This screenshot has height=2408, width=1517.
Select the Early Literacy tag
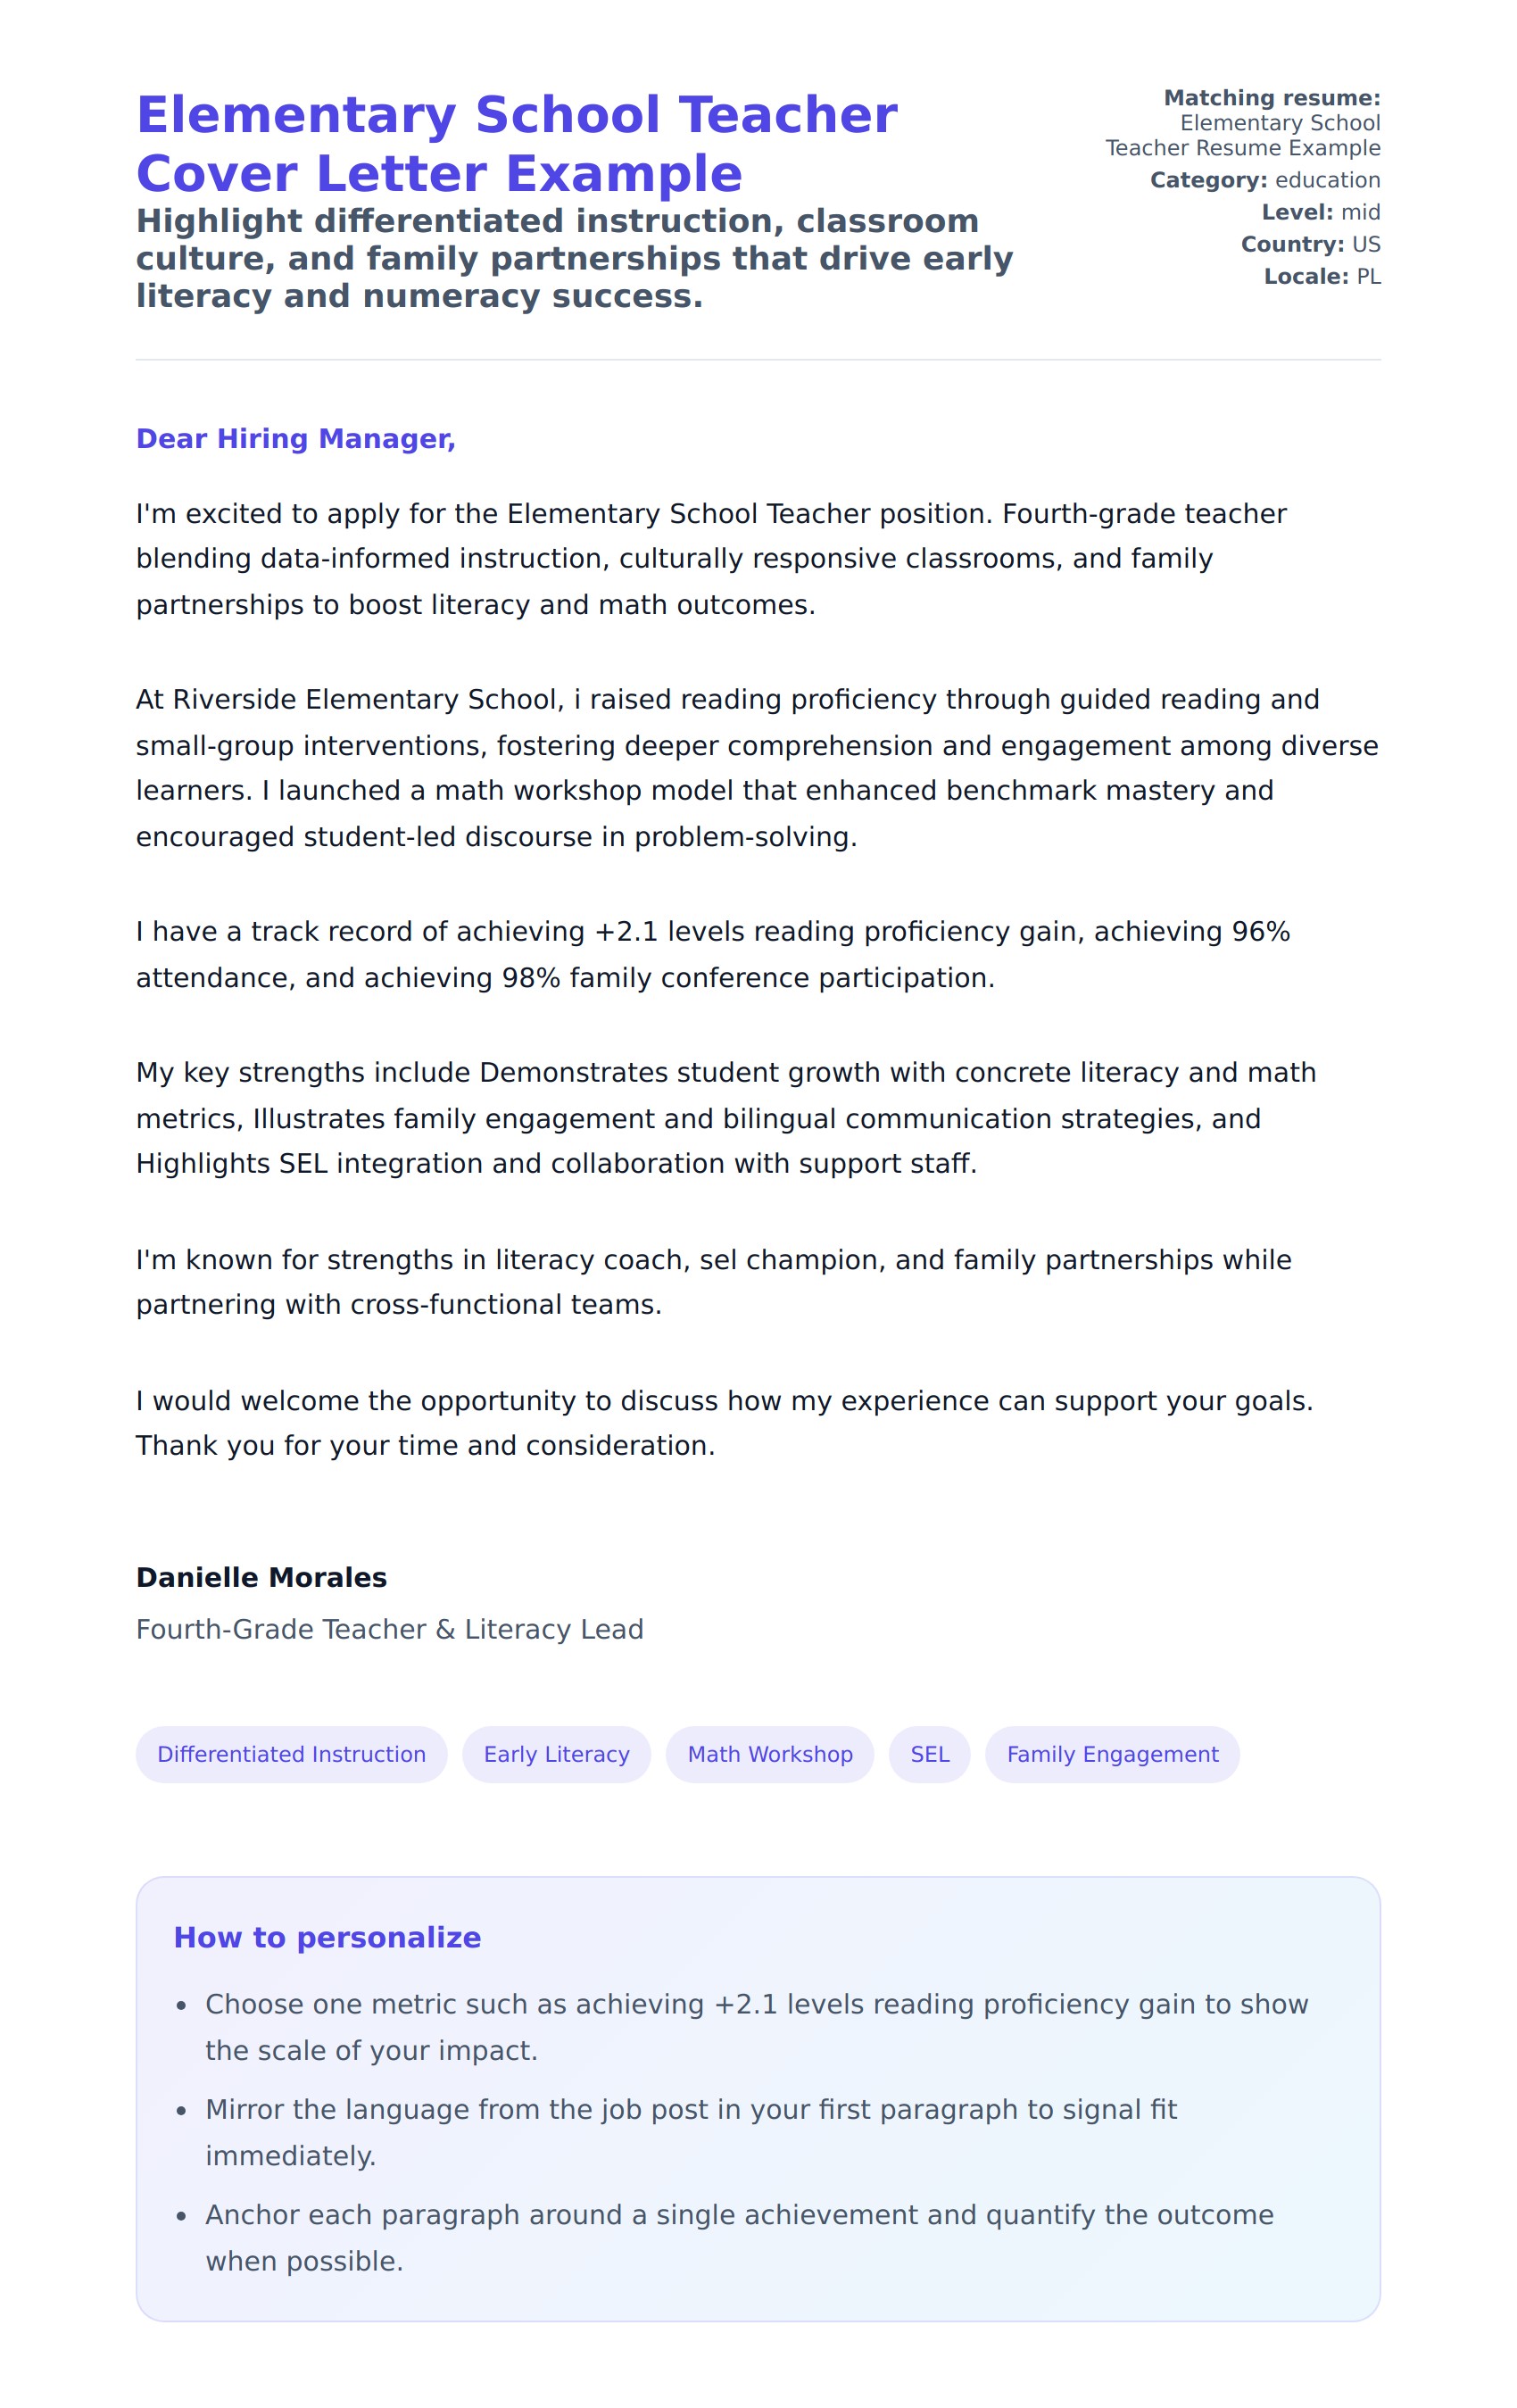click(x=556, y=1754)
